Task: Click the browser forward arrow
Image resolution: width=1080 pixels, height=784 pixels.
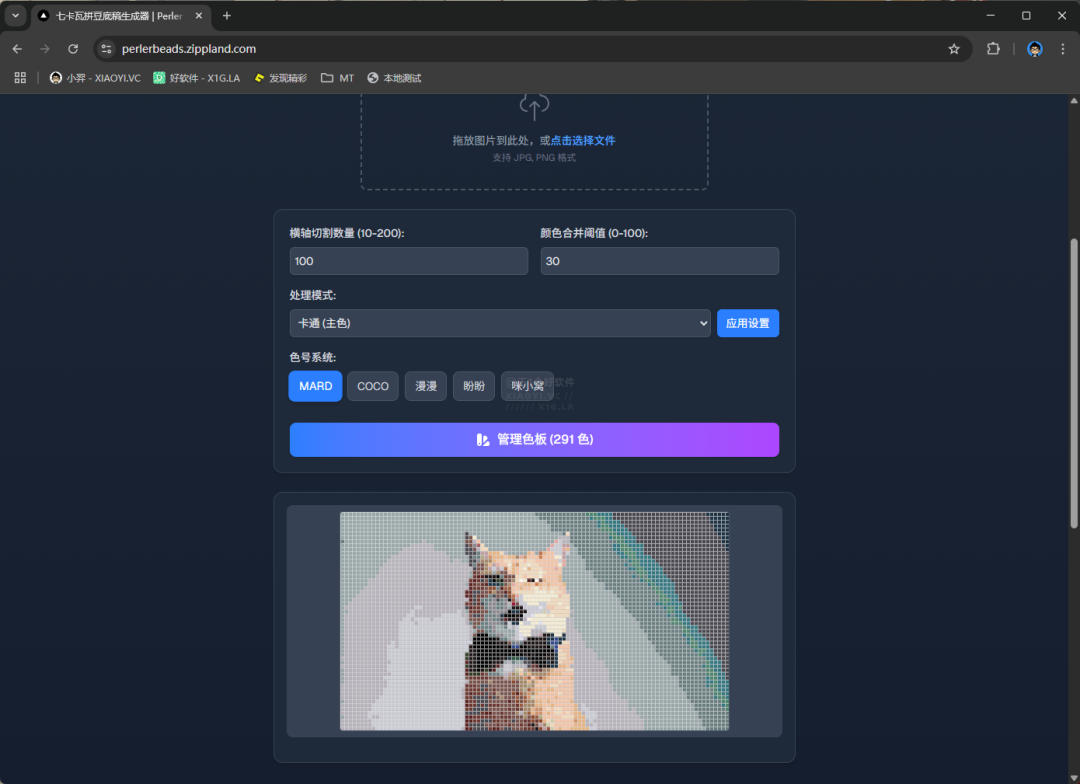Action: [45, 49]
